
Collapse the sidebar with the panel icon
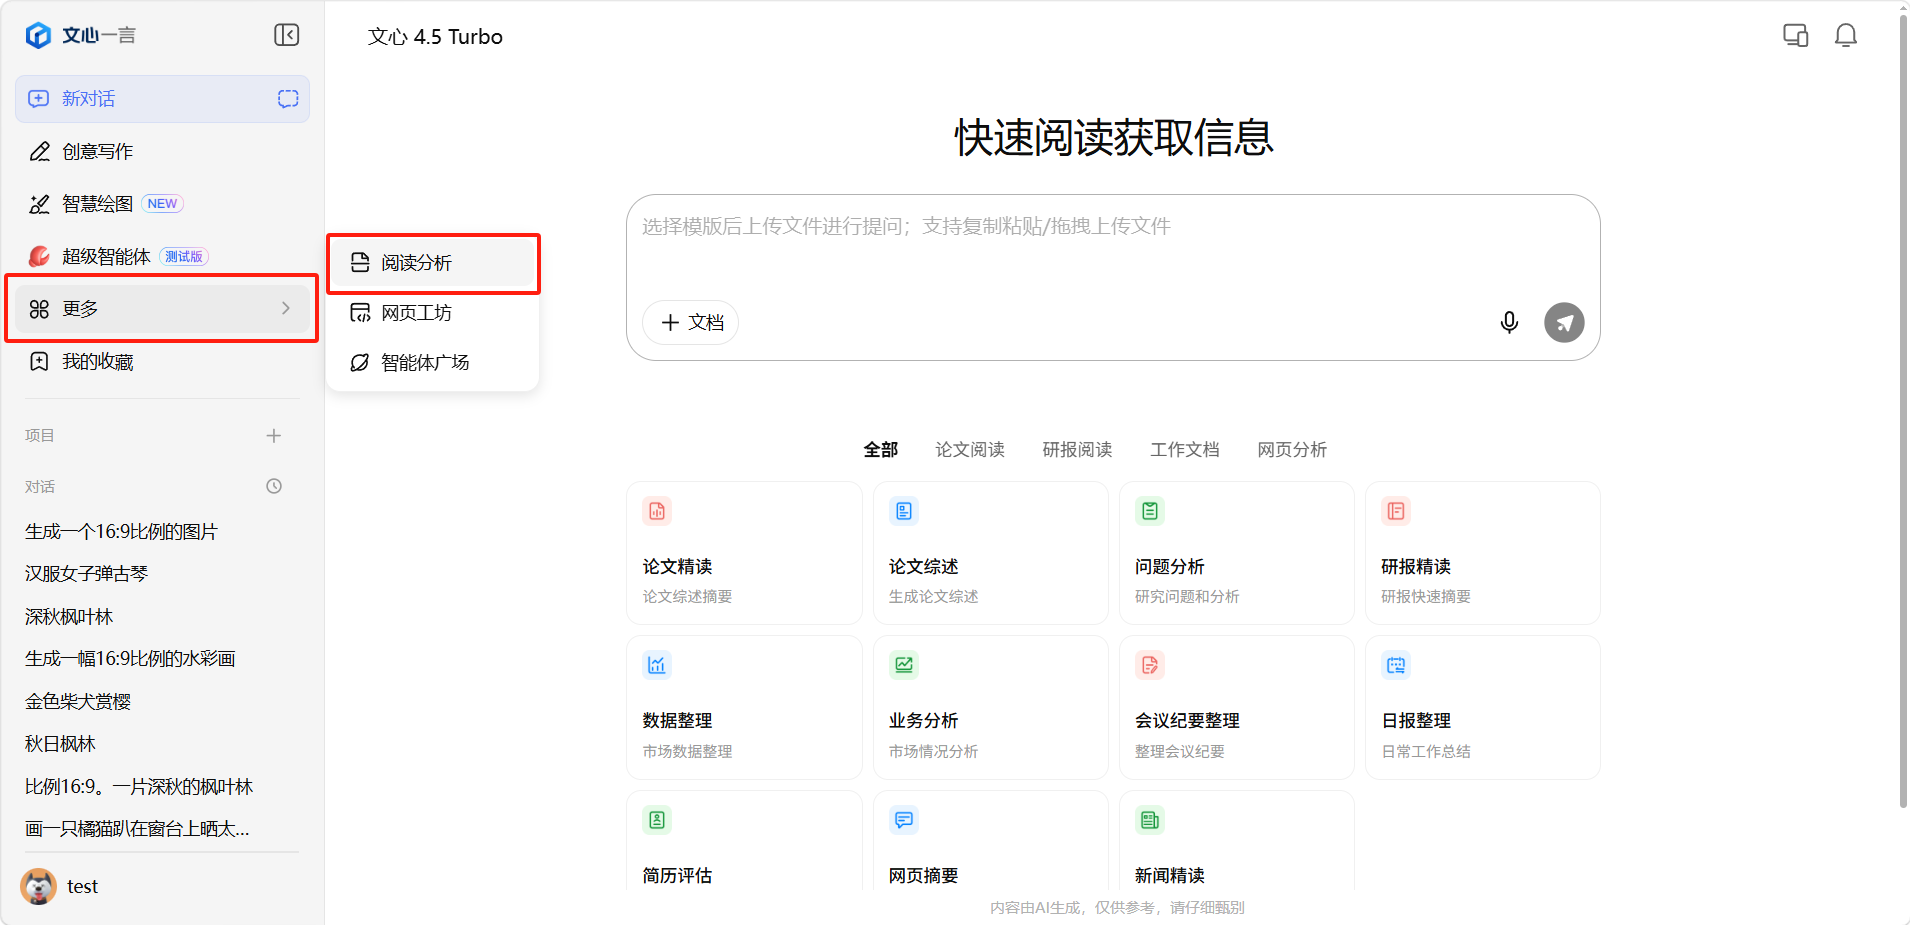coord(287,35)
